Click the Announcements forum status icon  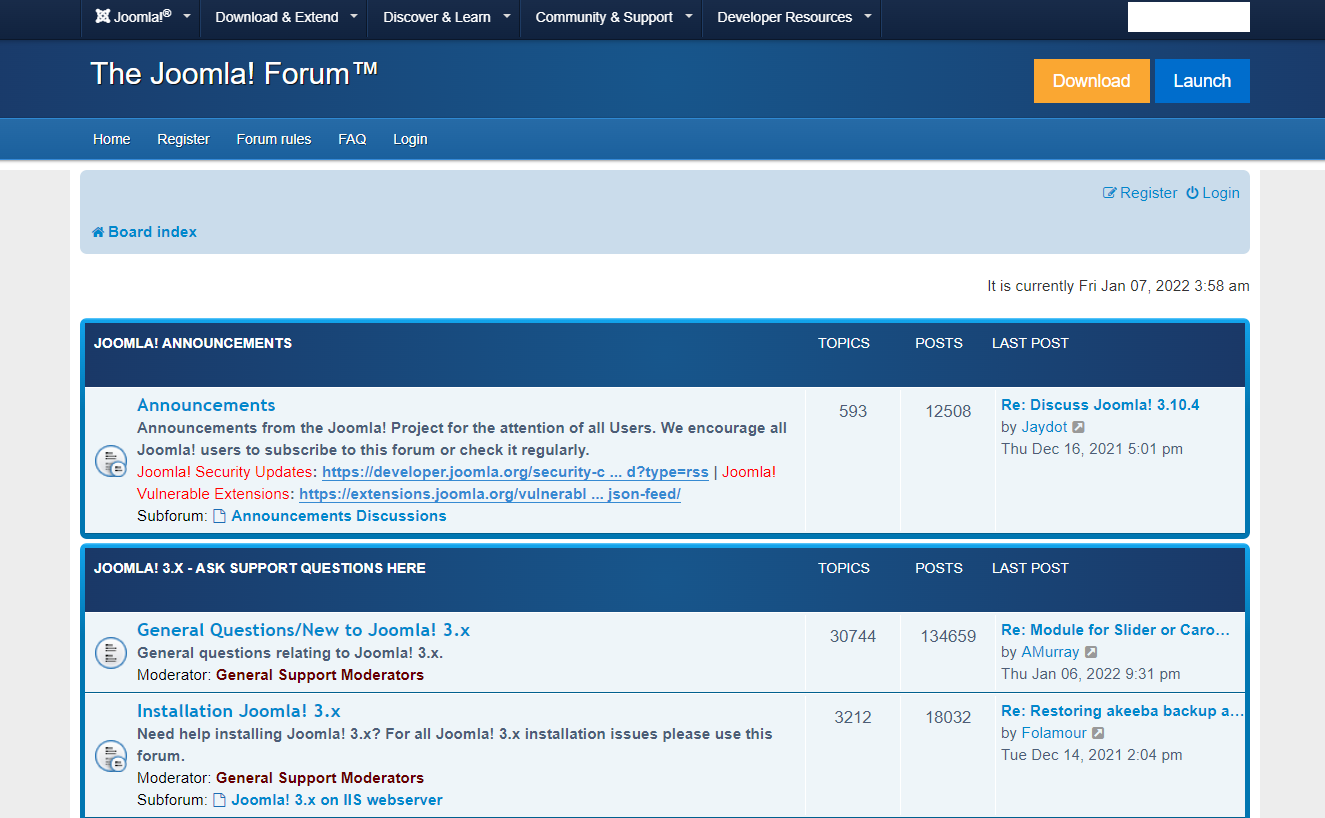click(111, 461)
